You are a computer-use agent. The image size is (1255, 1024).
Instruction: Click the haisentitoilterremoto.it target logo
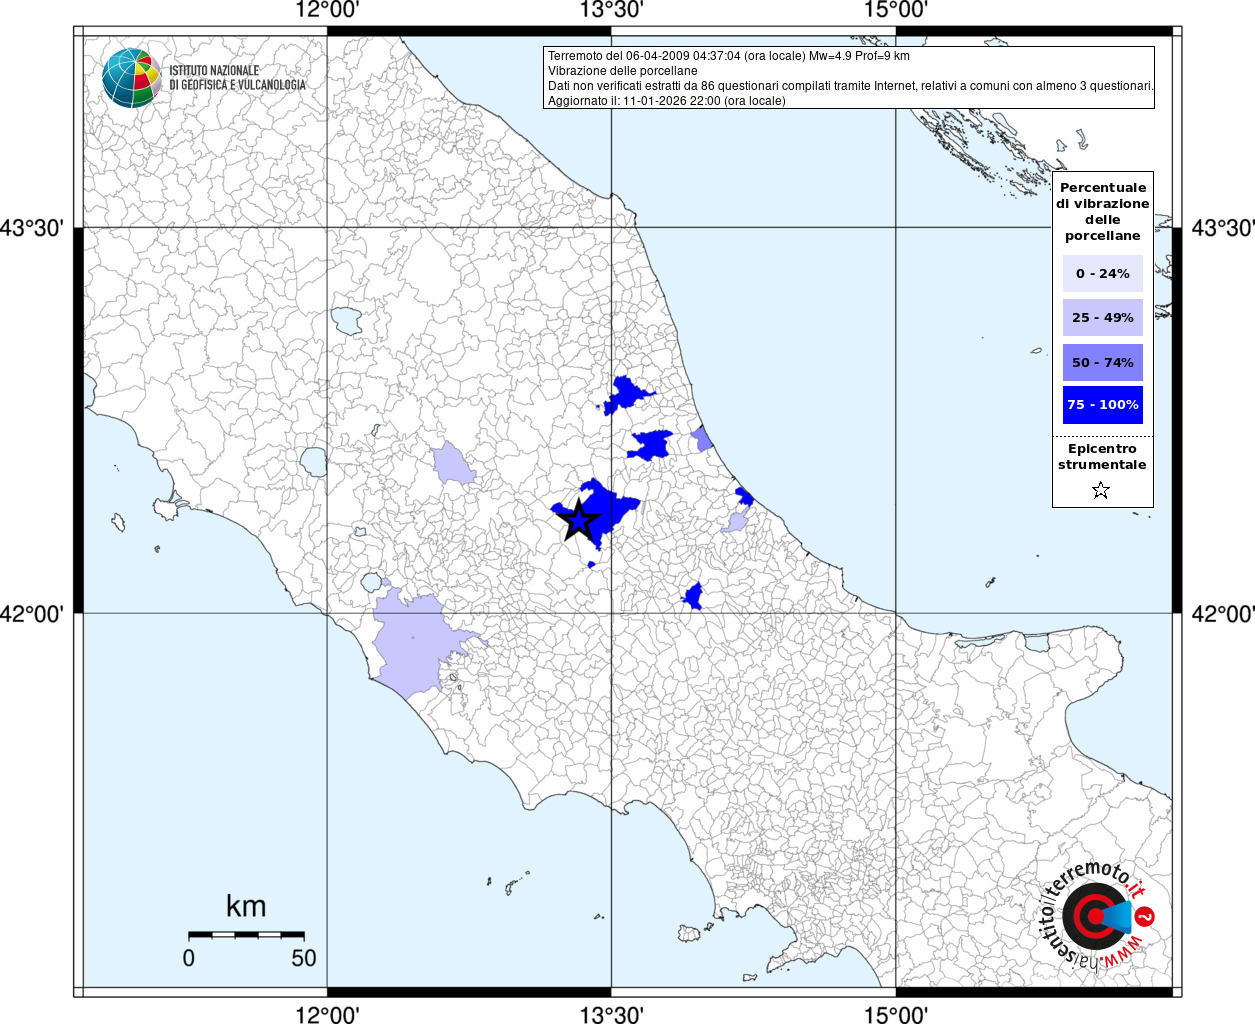1093,917
